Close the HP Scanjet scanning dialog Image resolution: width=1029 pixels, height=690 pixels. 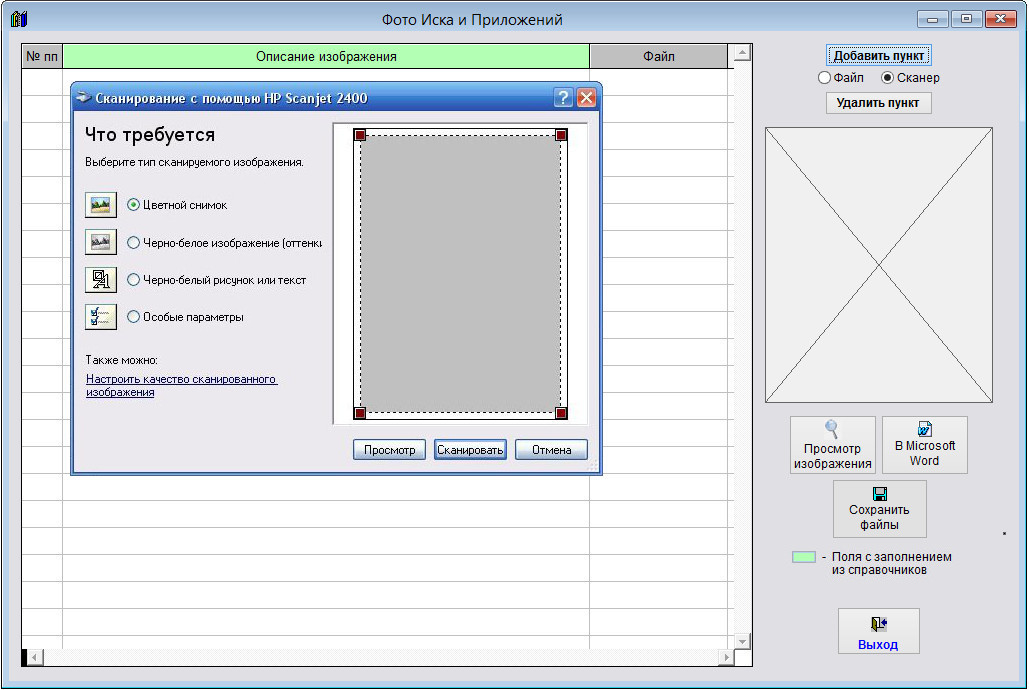[586, 98]
